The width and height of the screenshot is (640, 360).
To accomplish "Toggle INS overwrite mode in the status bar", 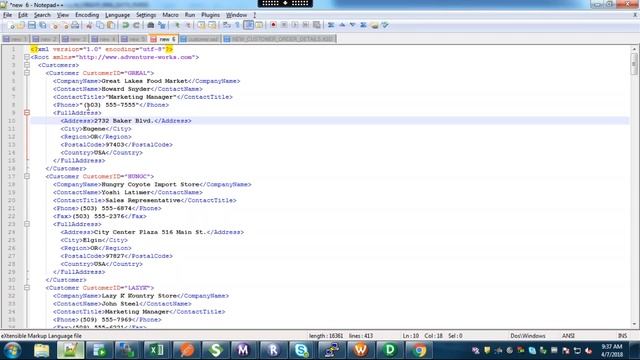I will click(x=622, y=336).
